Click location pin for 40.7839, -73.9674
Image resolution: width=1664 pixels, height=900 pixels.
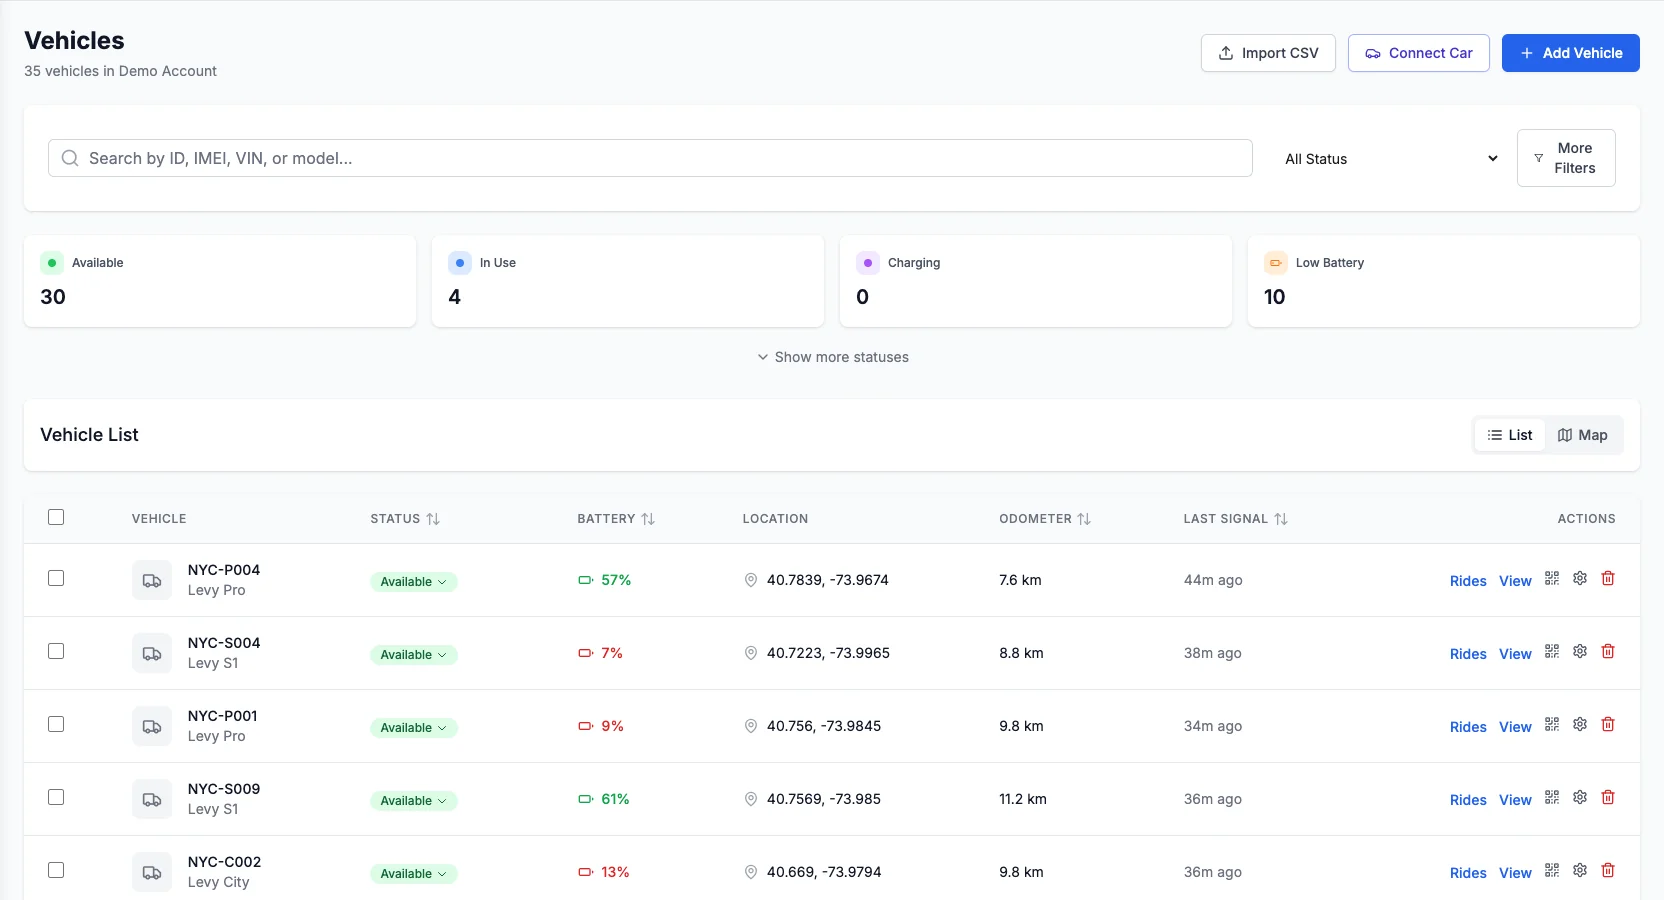[x=751, y=580]
